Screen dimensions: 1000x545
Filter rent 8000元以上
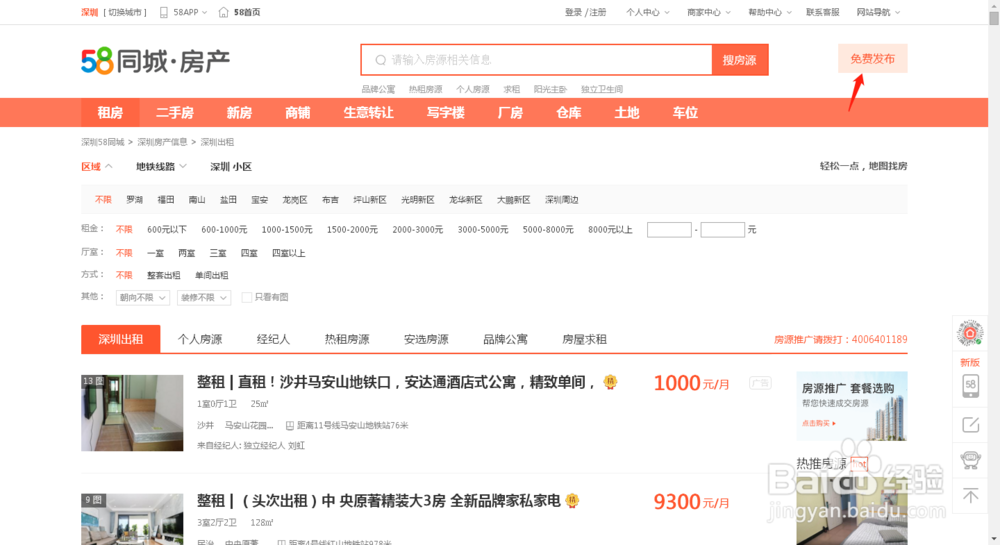[610, 229]
